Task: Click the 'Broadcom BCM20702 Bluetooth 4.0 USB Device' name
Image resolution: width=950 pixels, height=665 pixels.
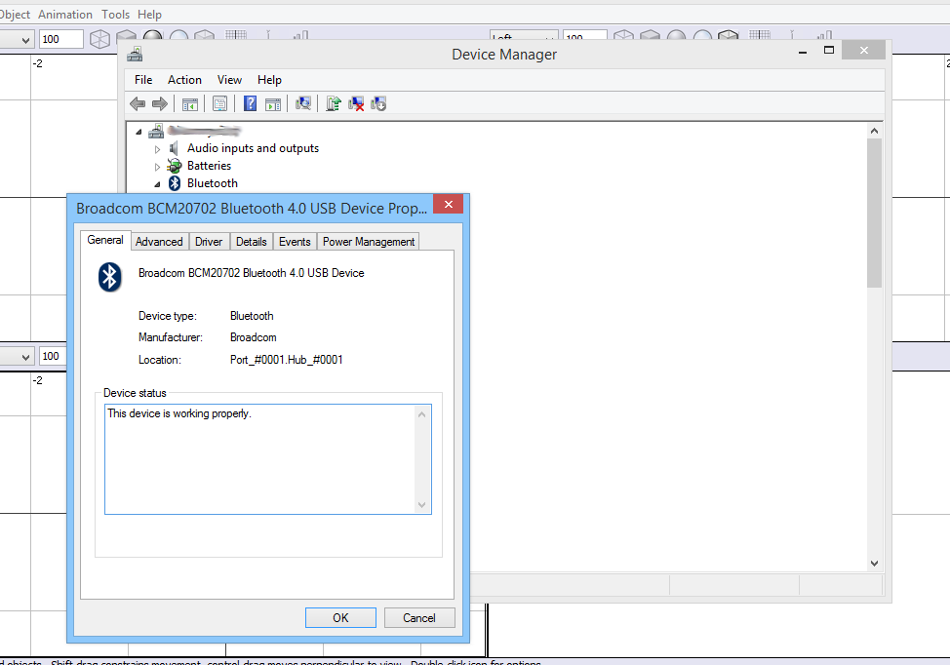Action: tap(251, 273)
